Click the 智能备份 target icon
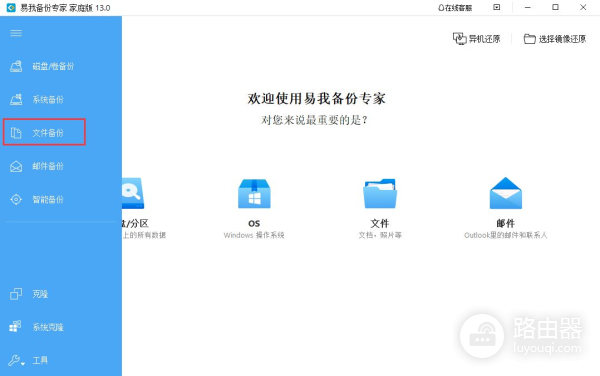600x376 pixels. click(16, 199)
